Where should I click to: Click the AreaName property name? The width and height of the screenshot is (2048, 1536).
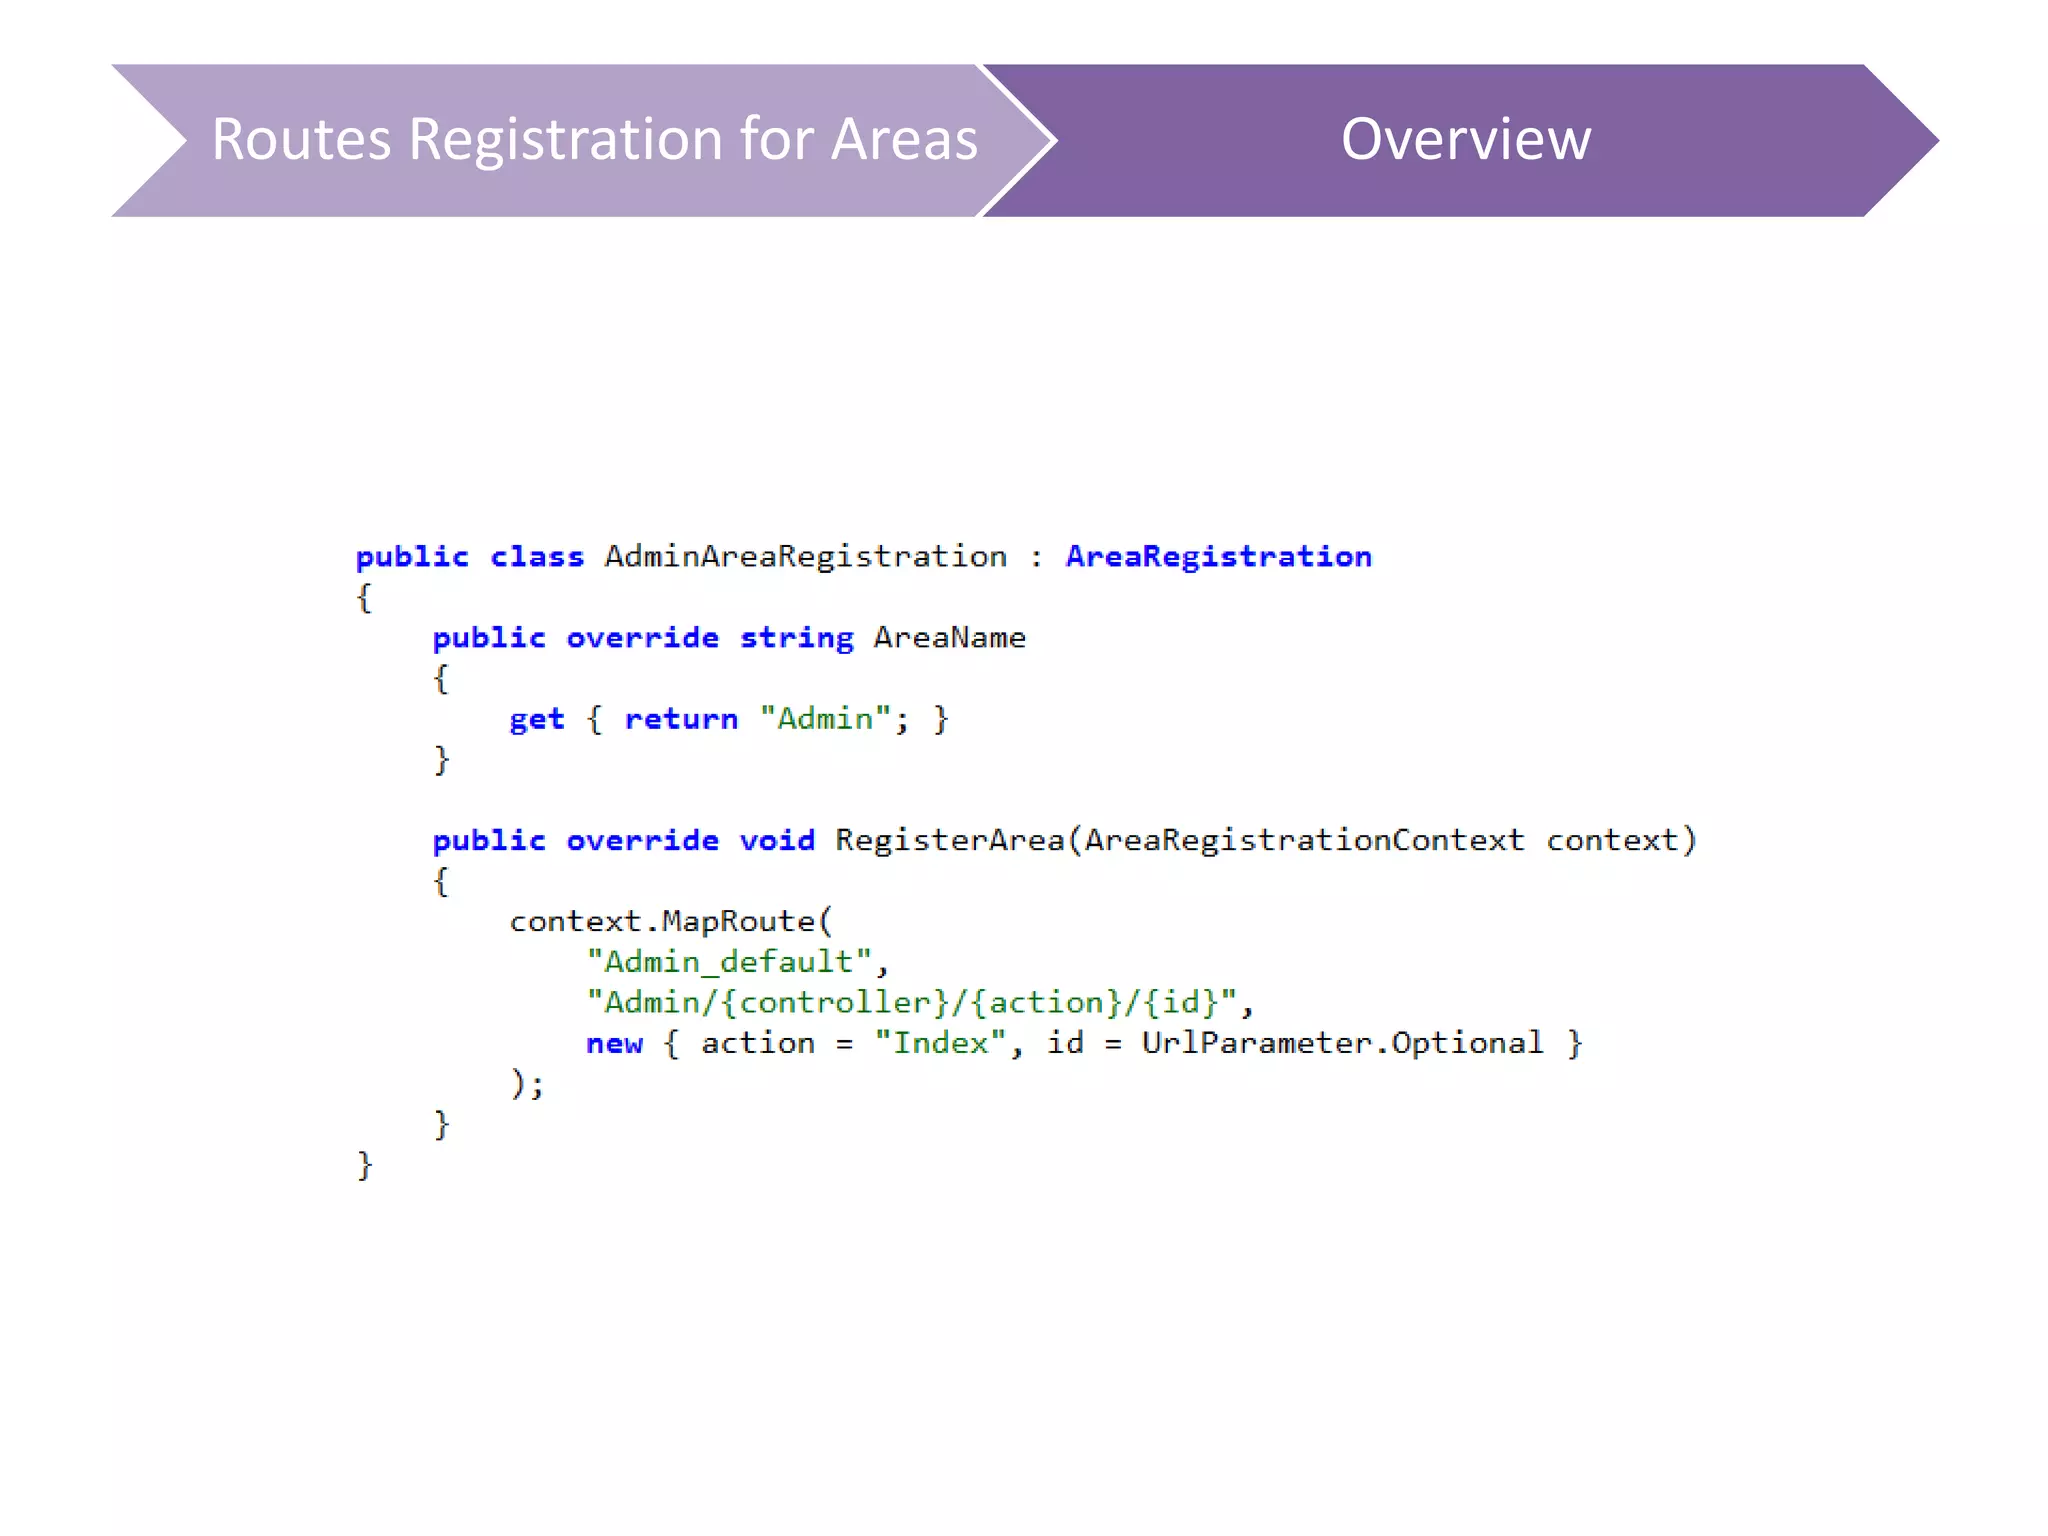pos(949,637)
